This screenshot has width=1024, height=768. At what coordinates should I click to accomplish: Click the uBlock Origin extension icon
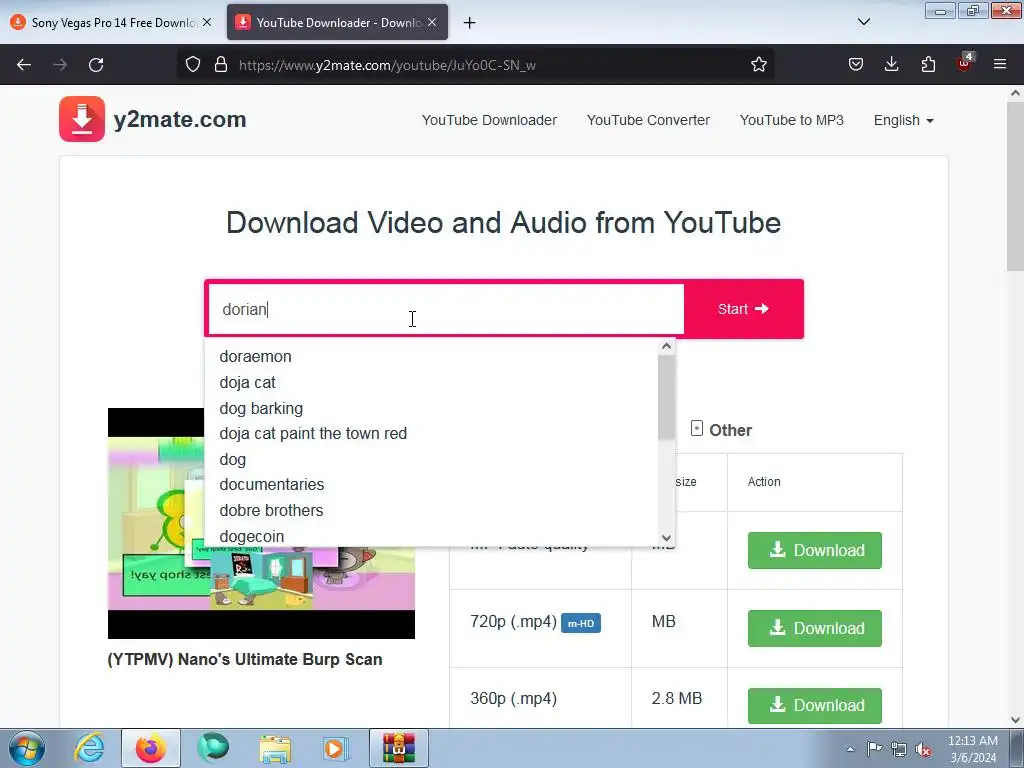(x=964, y=63)
